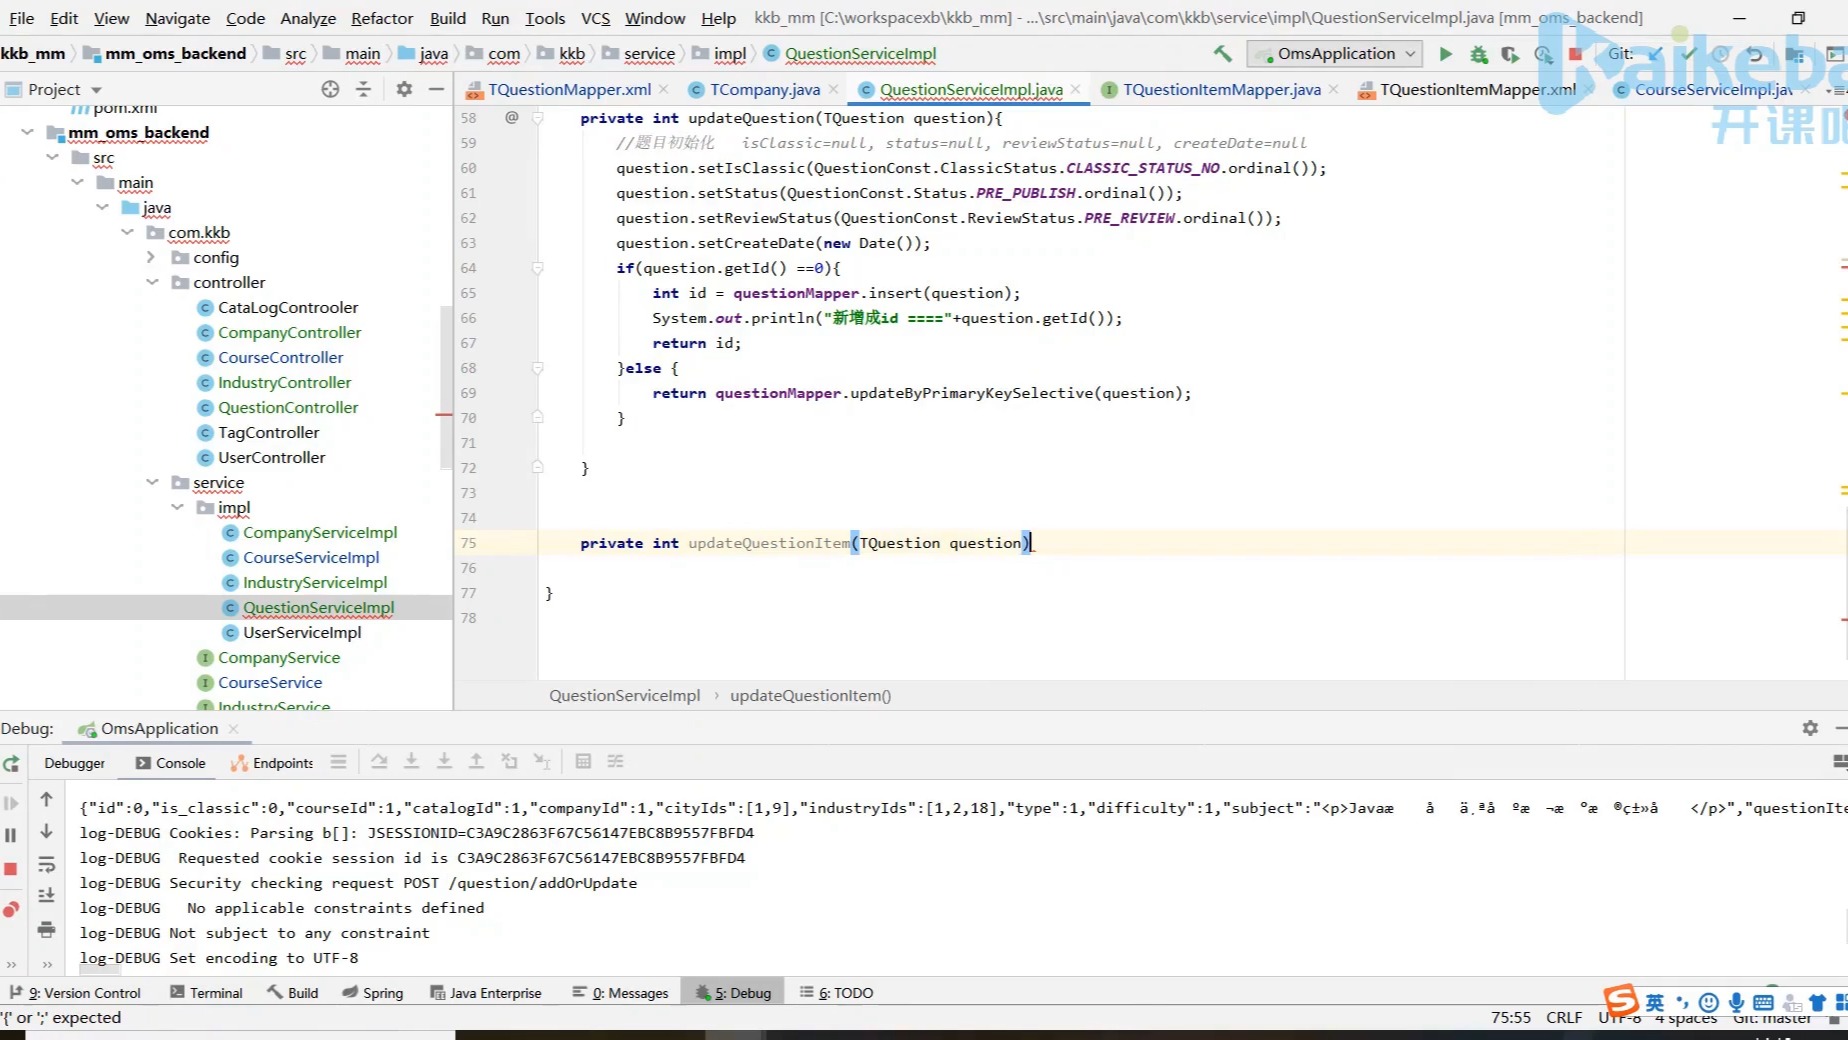Click Step Over debugger icon
Image resolution: width=1848 pixels, height=1040 pixels.
pos(379,762)
